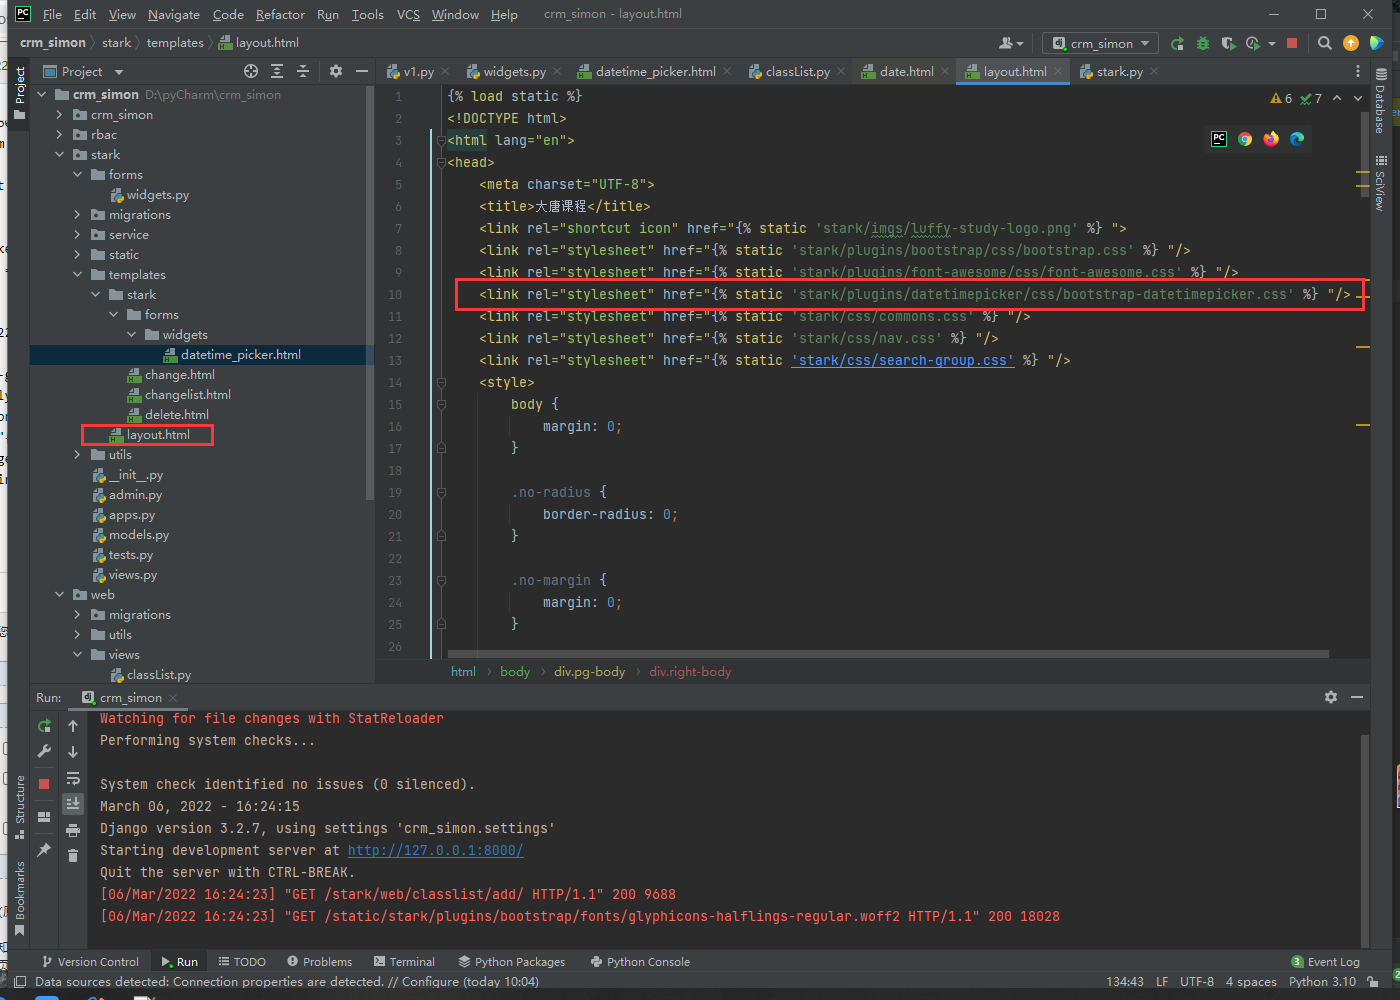This screenshot has height=1000, width=1400.
Task: Click the 6 warnings indicator
Action: click(x=1281, y=98)
